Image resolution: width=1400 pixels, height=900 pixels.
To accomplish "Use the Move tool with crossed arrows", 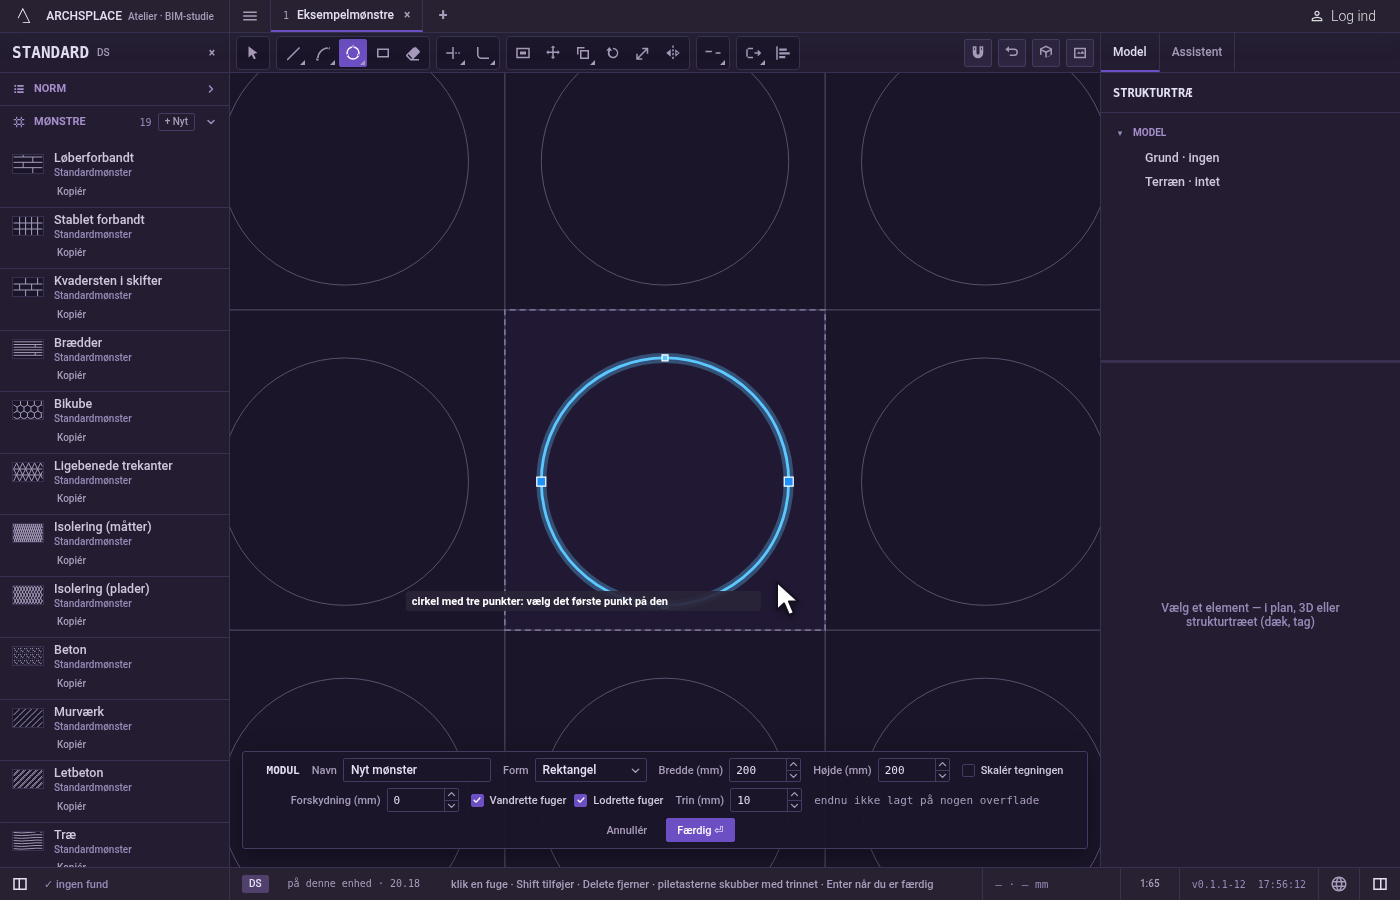I will click(553, 53).
